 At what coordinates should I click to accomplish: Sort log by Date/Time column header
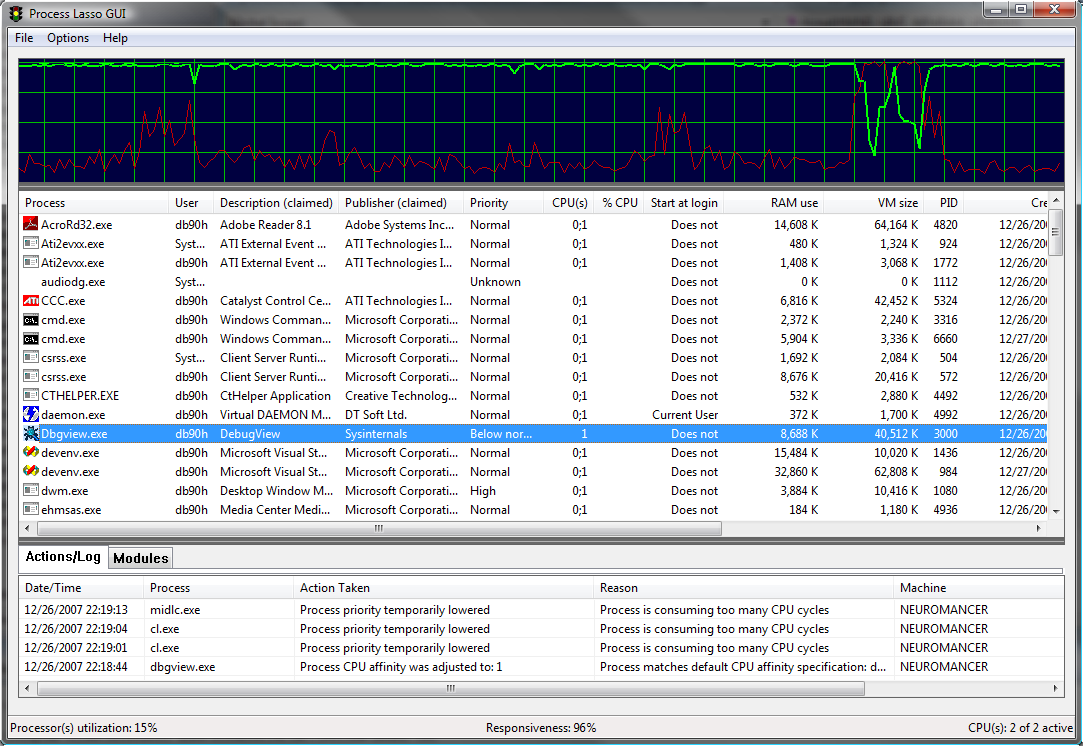pos(82,588)
